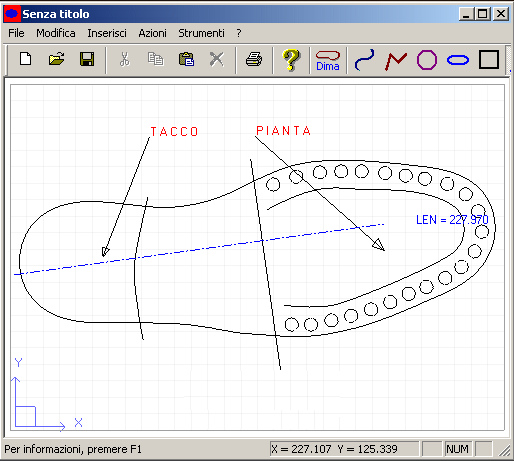514x461 pixels.
Task: Click the yellow question mark help icon
Action: click(291, 60)
